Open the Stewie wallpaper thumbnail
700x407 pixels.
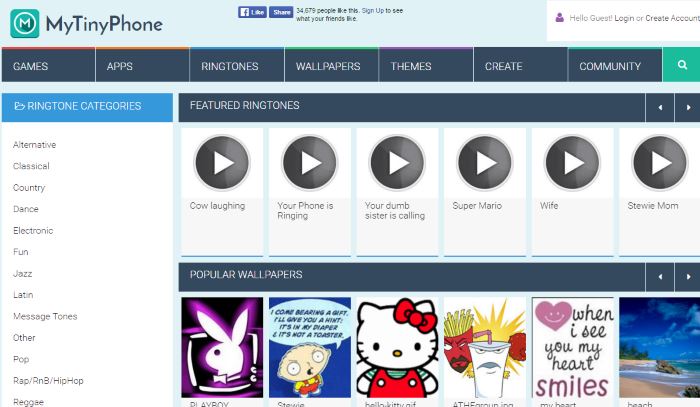click(310, 348)
